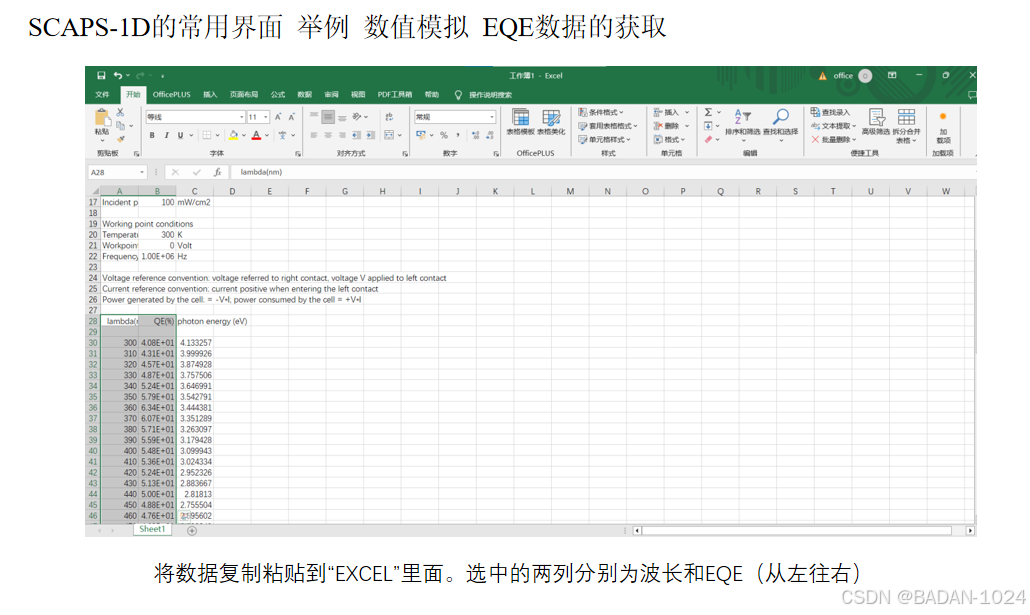The image size is (1030, 615).
Task: Click the 插入 cells button in ribbon
Action: (x=671, y=112)
